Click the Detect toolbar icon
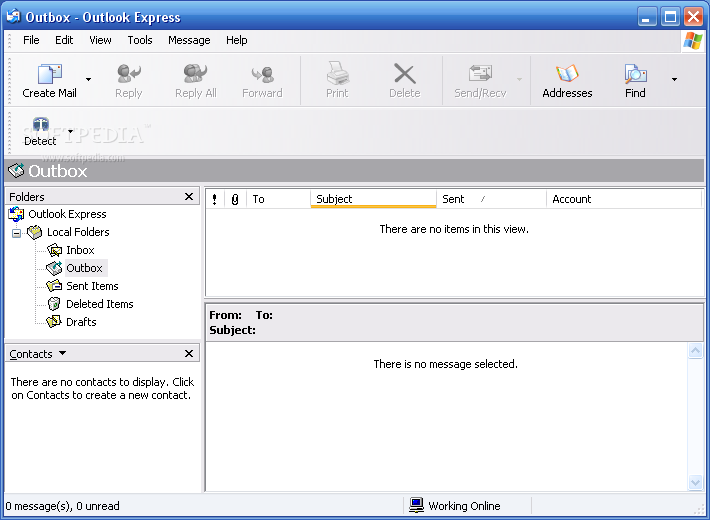Screen dimensions: 710x520 click(x=41, y=124)
